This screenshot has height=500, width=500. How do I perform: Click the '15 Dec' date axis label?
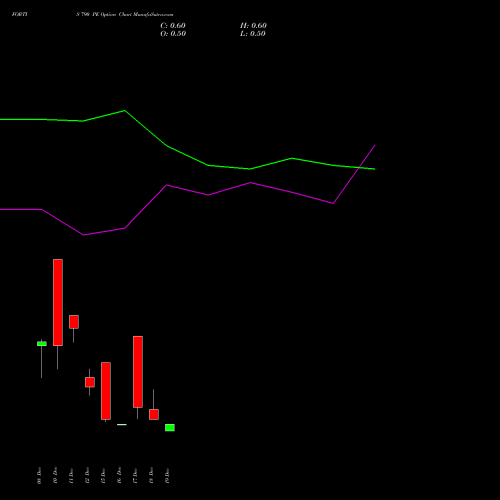[x=103, y=475]
